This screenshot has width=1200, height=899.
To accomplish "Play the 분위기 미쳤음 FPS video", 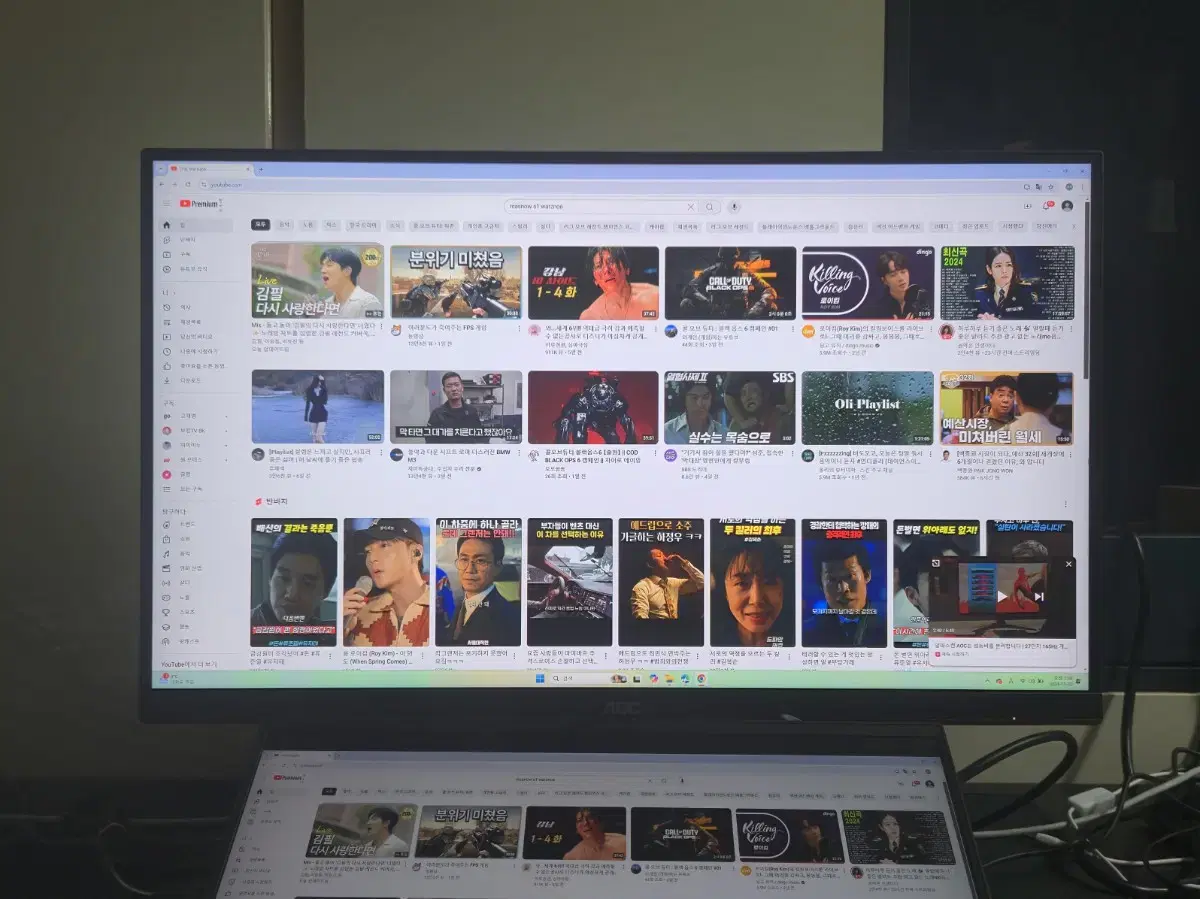I will click(x=455, y=282).
